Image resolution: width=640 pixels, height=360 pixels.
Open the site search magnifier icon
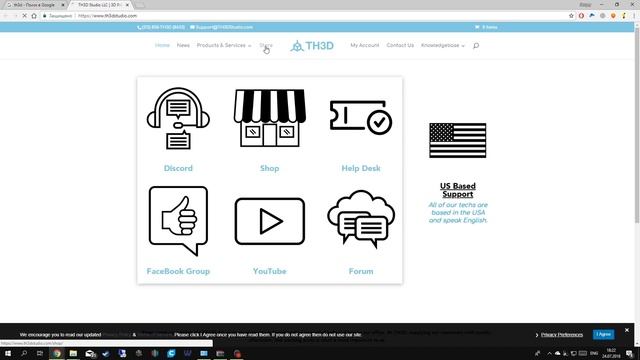tap(476, 46)
